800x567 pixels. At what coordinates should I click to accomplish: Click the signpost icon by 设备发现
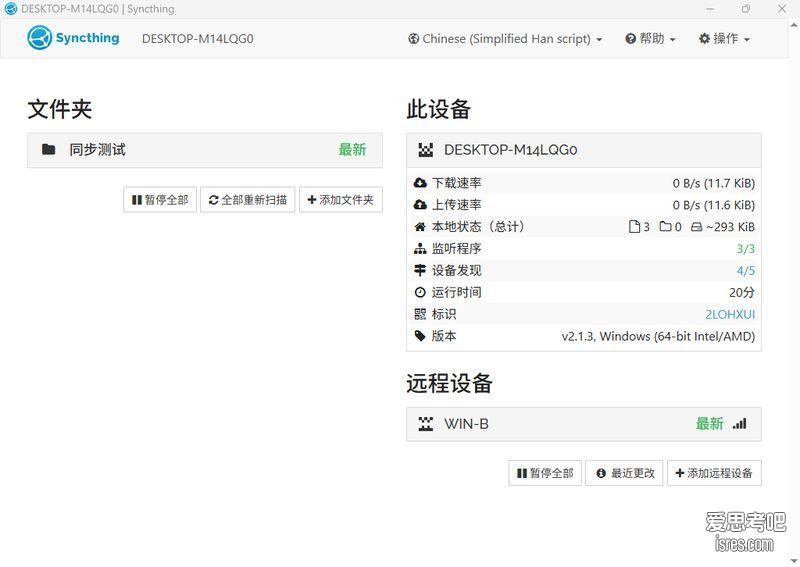(420, 270)
